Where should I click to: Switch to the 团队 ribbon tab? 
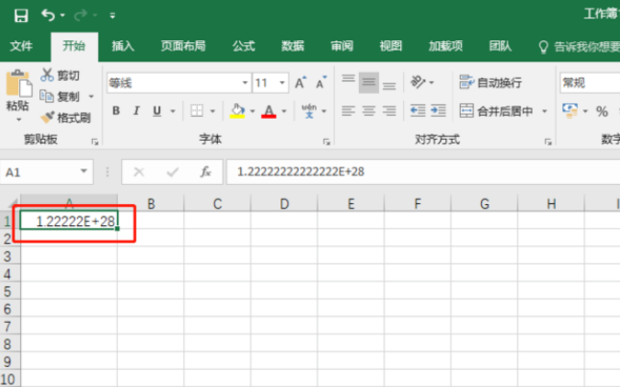(x=500, y=46)
